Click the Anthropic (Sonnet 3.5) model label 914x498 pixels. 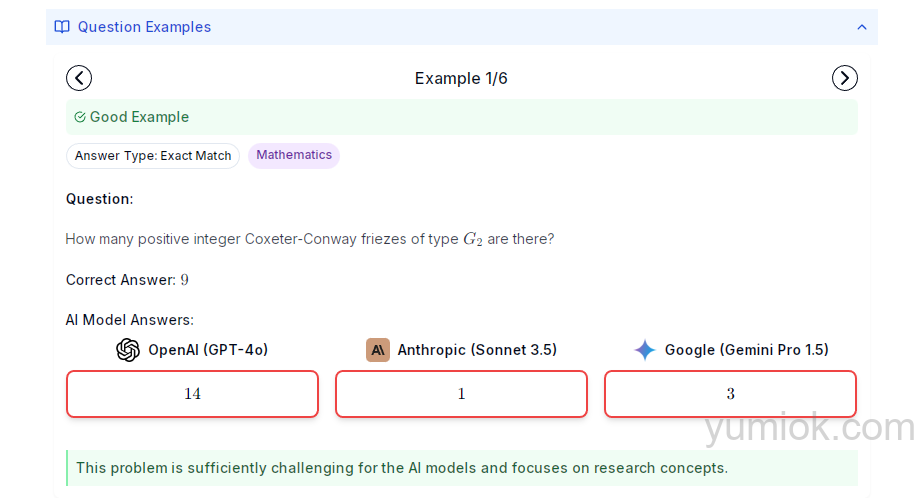click(477, 350)
